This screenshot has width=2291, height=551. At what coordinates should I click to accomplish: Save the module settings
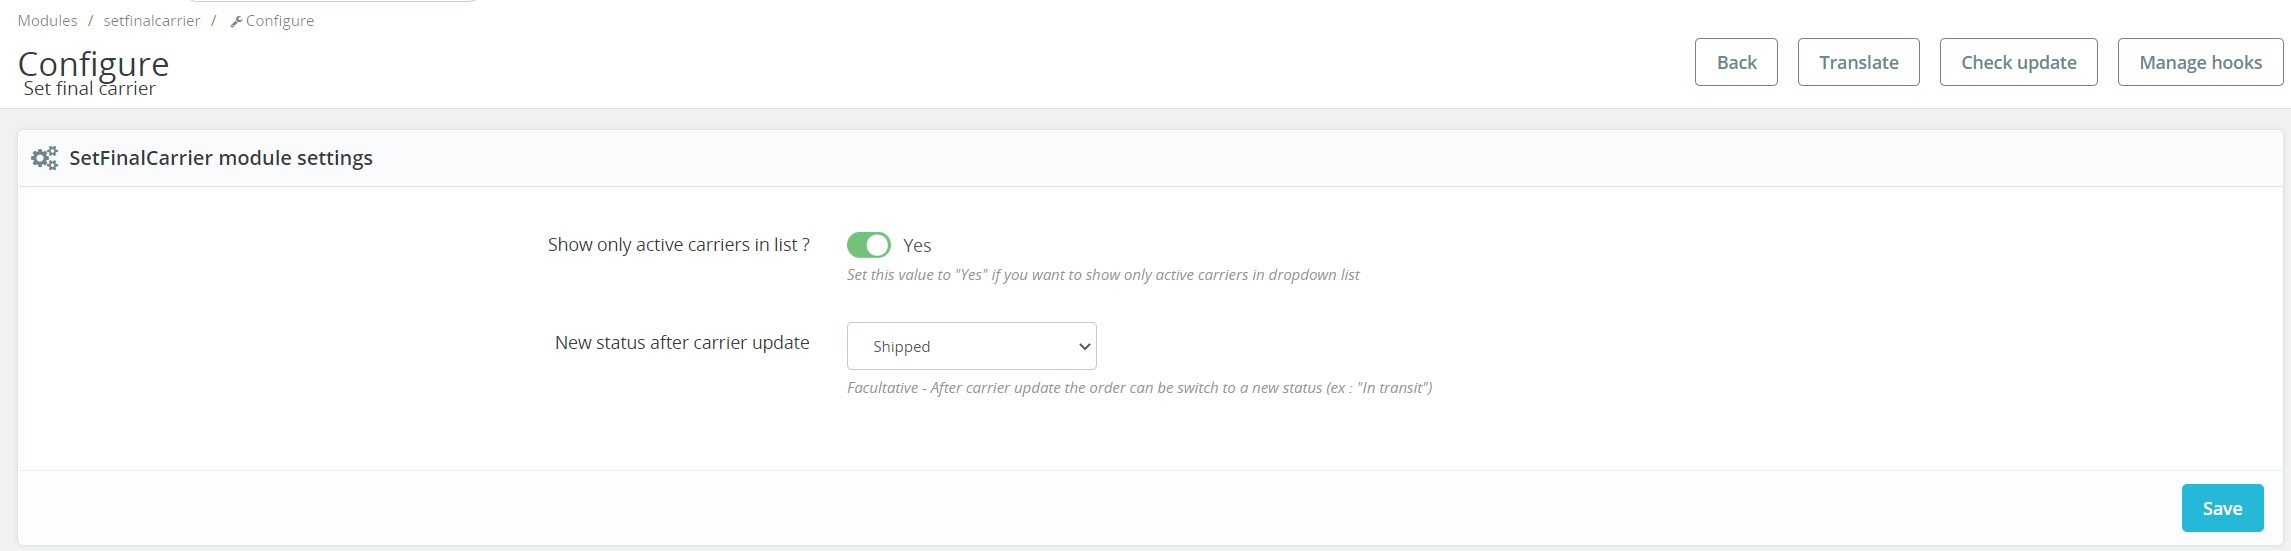[x=2222, y=508]
